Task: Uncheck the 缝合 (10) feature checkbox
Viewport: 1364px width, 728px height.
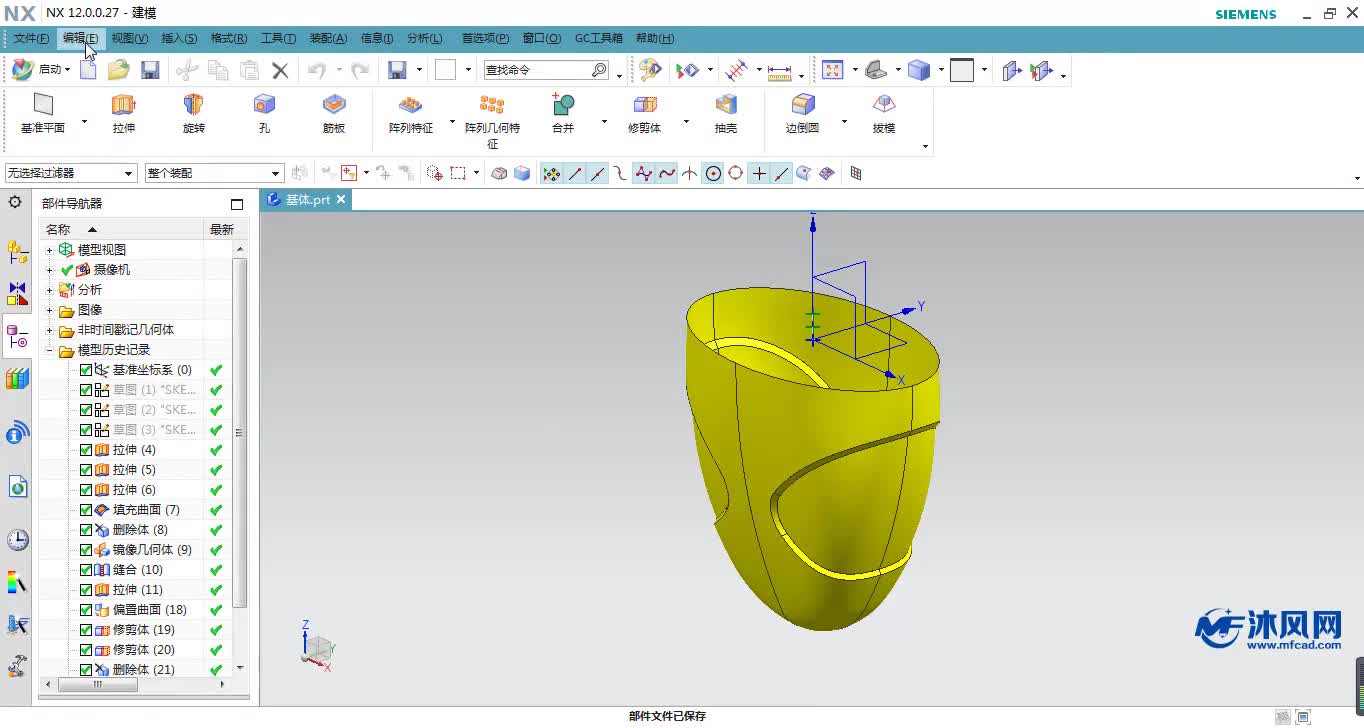Action: 86,570
